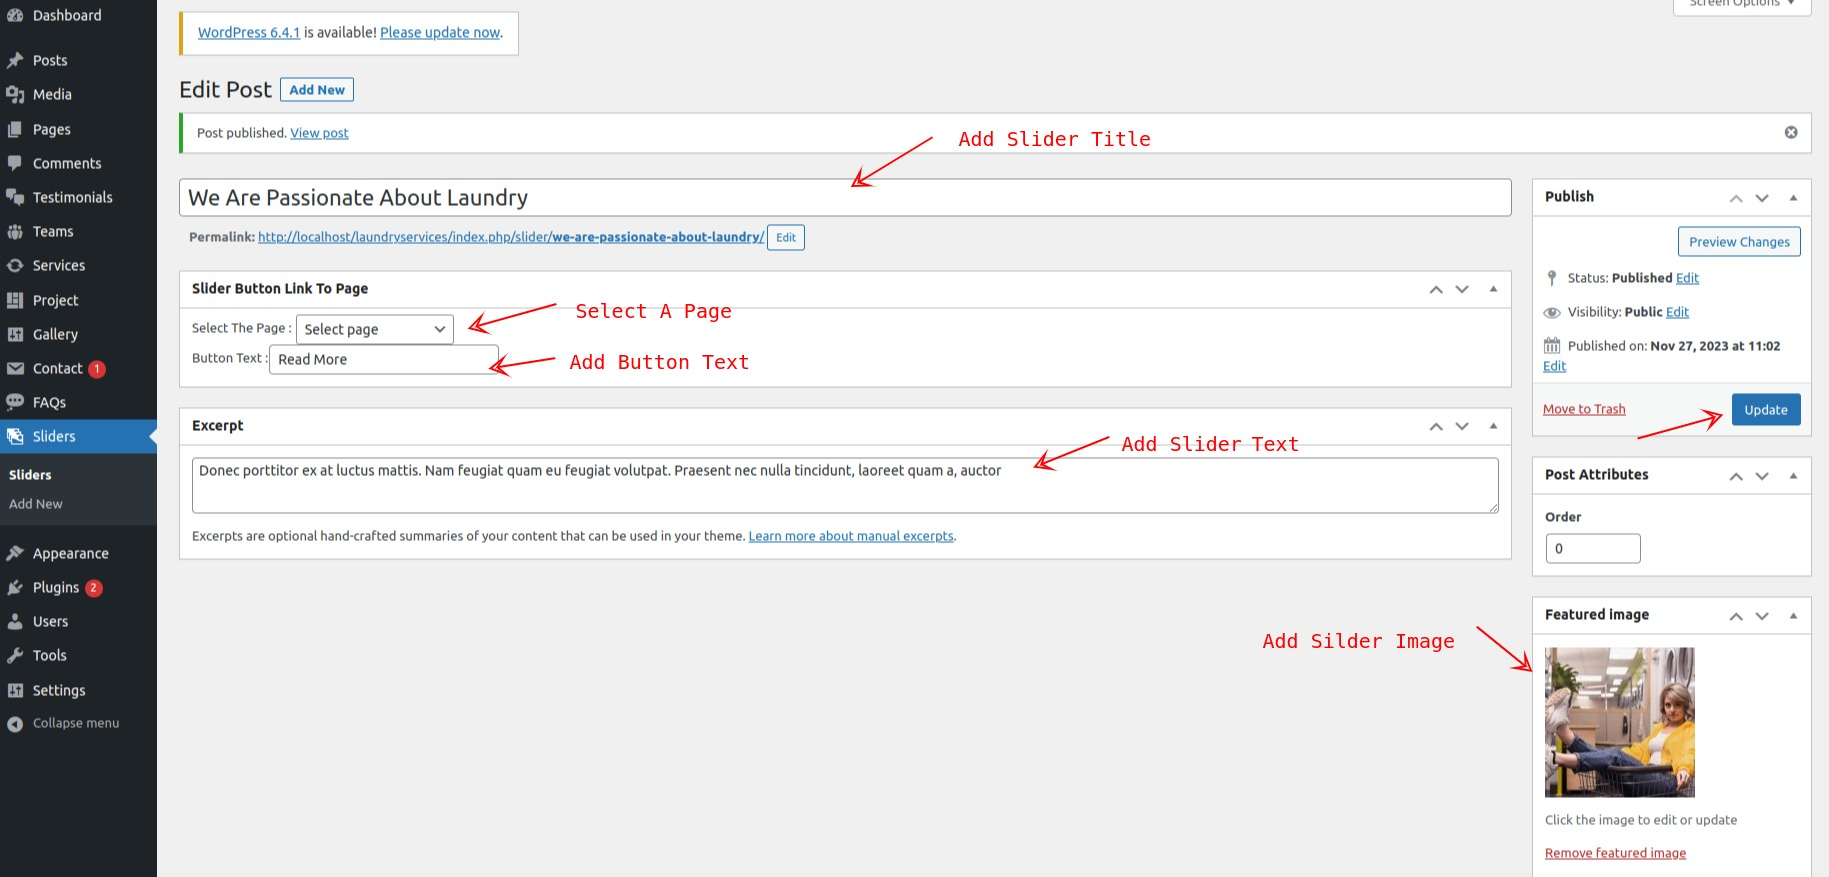Click the Collapse menu arrow icon
Image resolution: width=1829 pixels, height=877 pixels.
[15, 724]
